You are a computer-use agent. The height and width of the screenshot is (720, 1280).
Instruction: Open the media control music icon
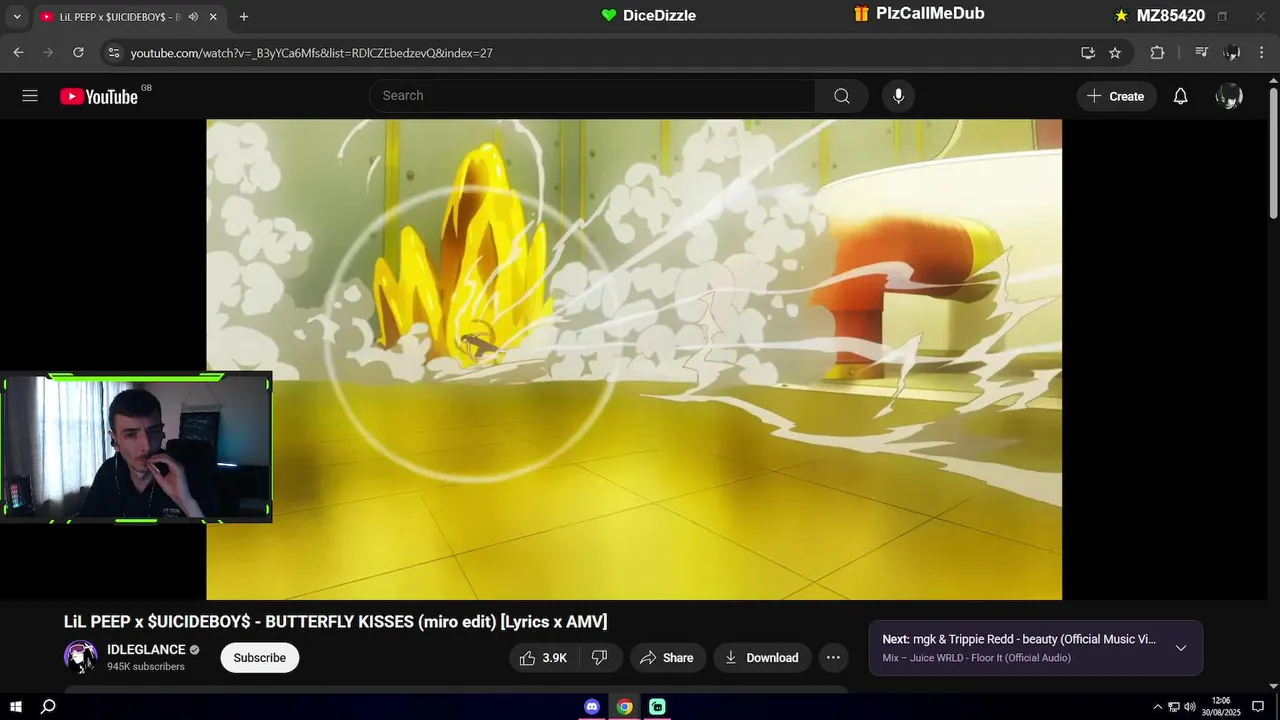click(x=1202, y=53)
